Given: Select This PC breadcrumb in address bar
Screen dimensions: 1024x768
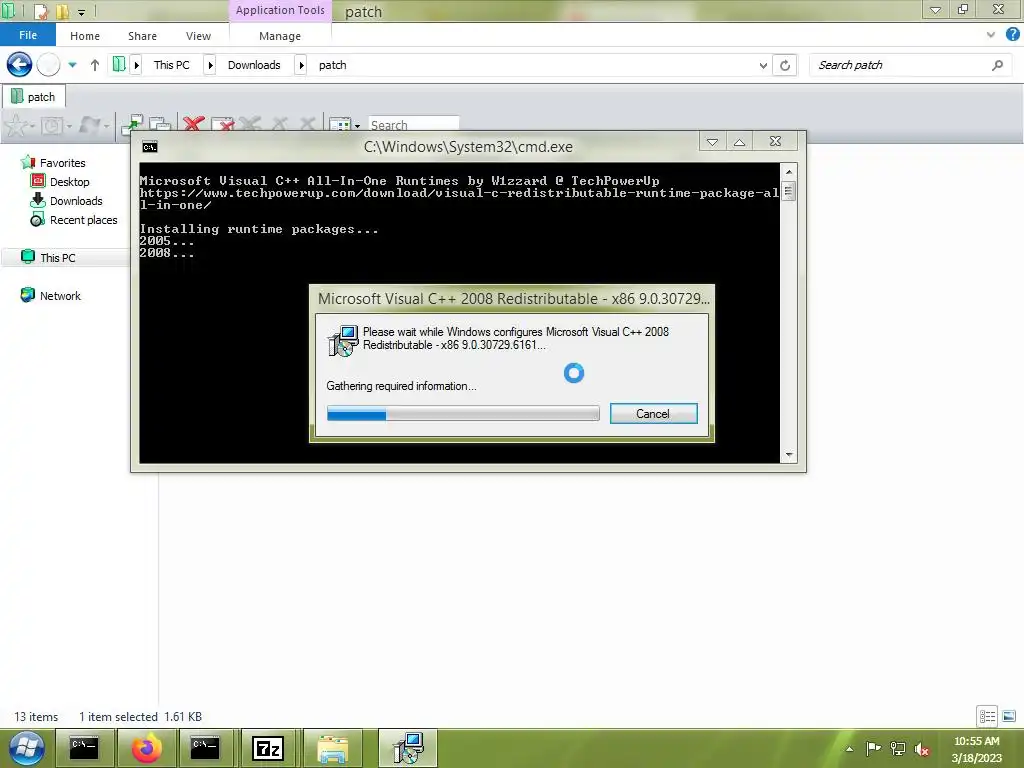Looking at the screenshot, I should [x=171, y=65].
